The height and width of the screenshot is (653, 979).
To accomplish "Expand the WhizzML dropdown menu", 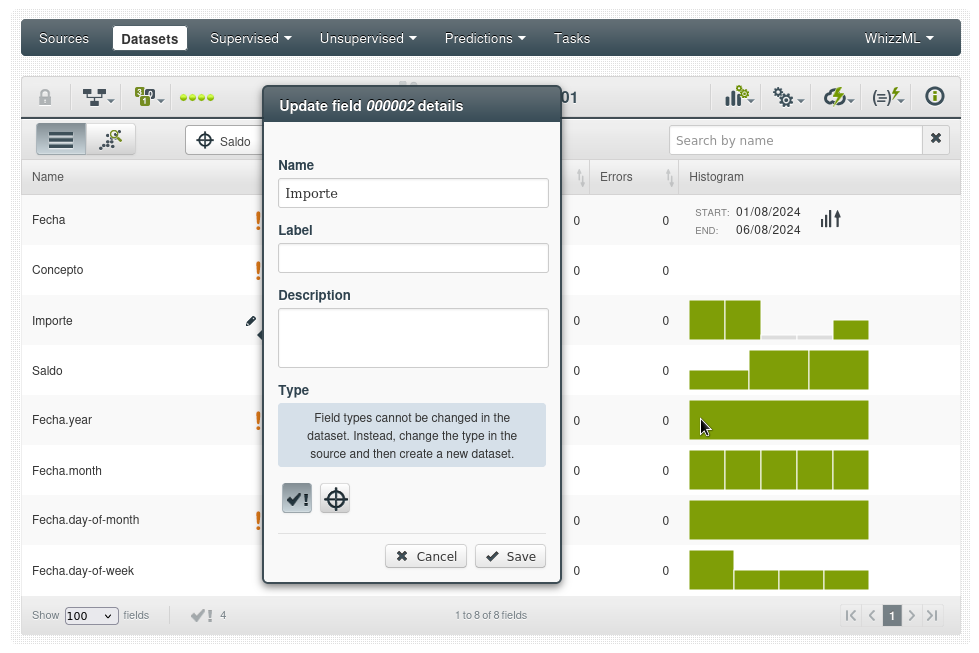I will pyautogui.click(x=899, y=39).
